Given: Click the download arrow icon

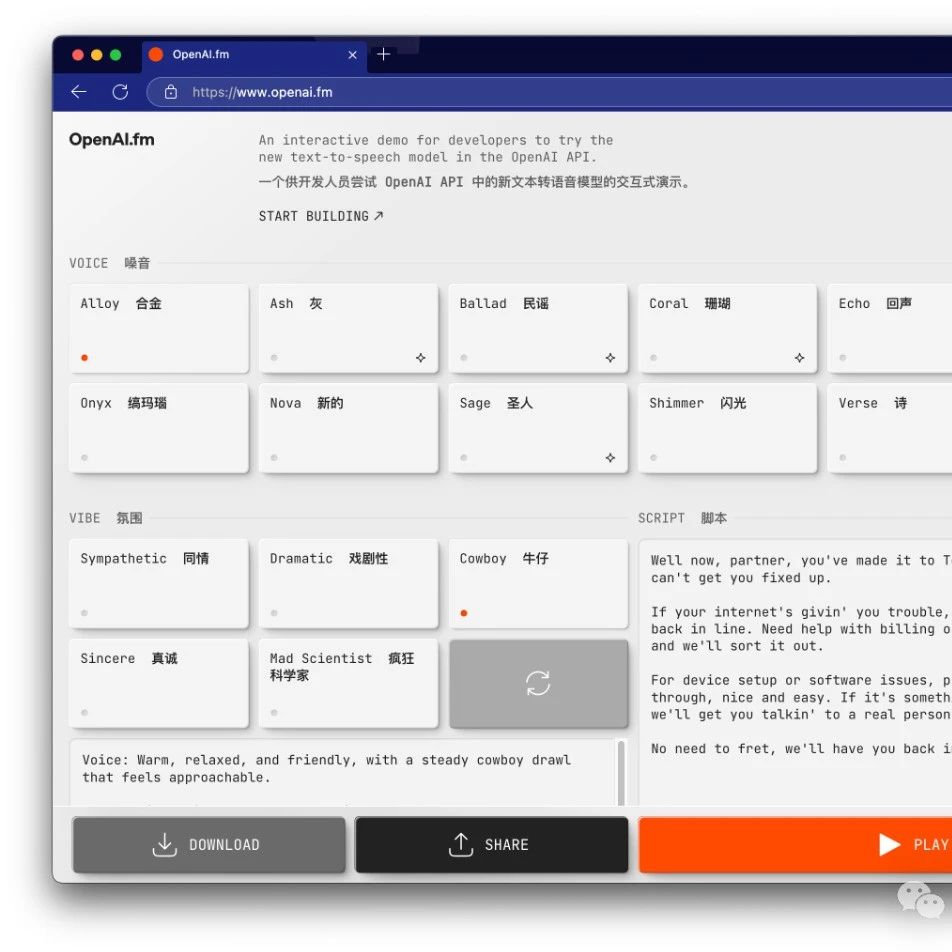Looking at the screenshot, I should coord(164,845).
